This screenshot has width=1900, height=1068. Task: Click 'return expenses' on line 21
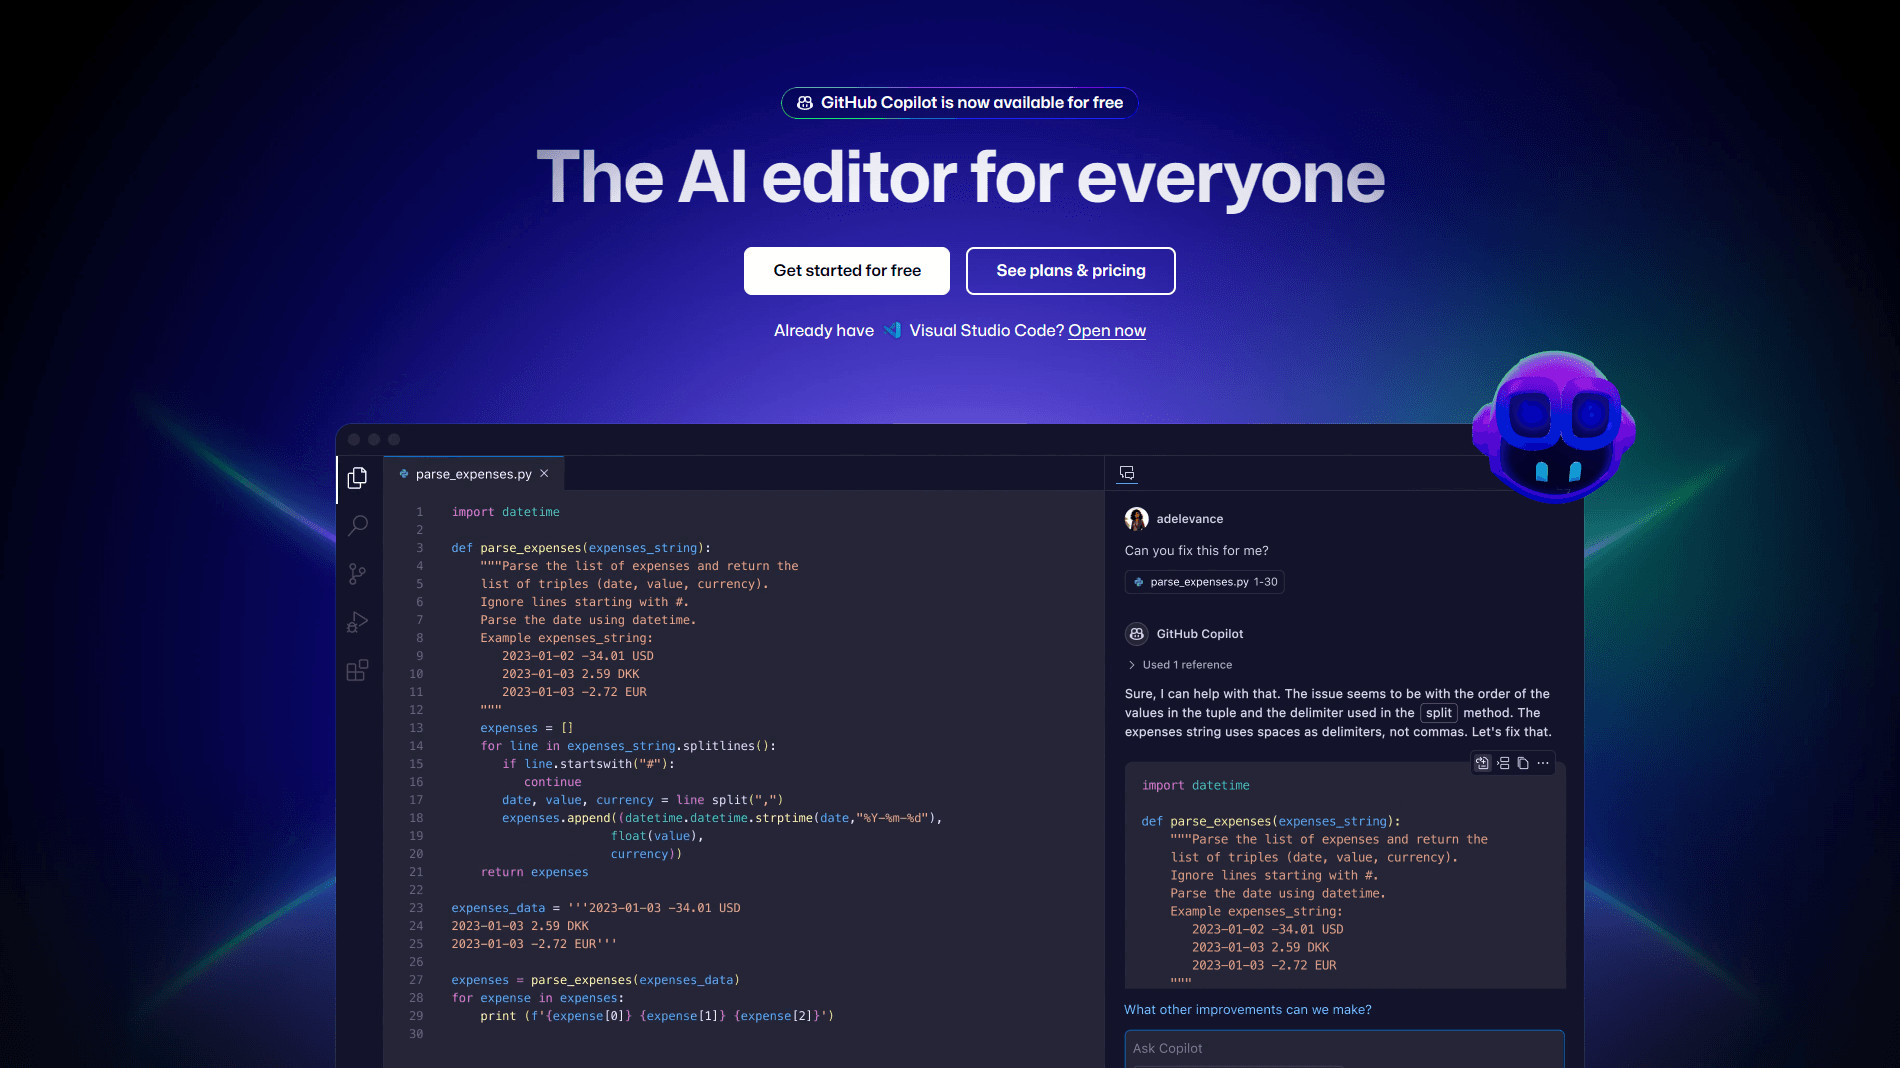(x=534, y=872)
